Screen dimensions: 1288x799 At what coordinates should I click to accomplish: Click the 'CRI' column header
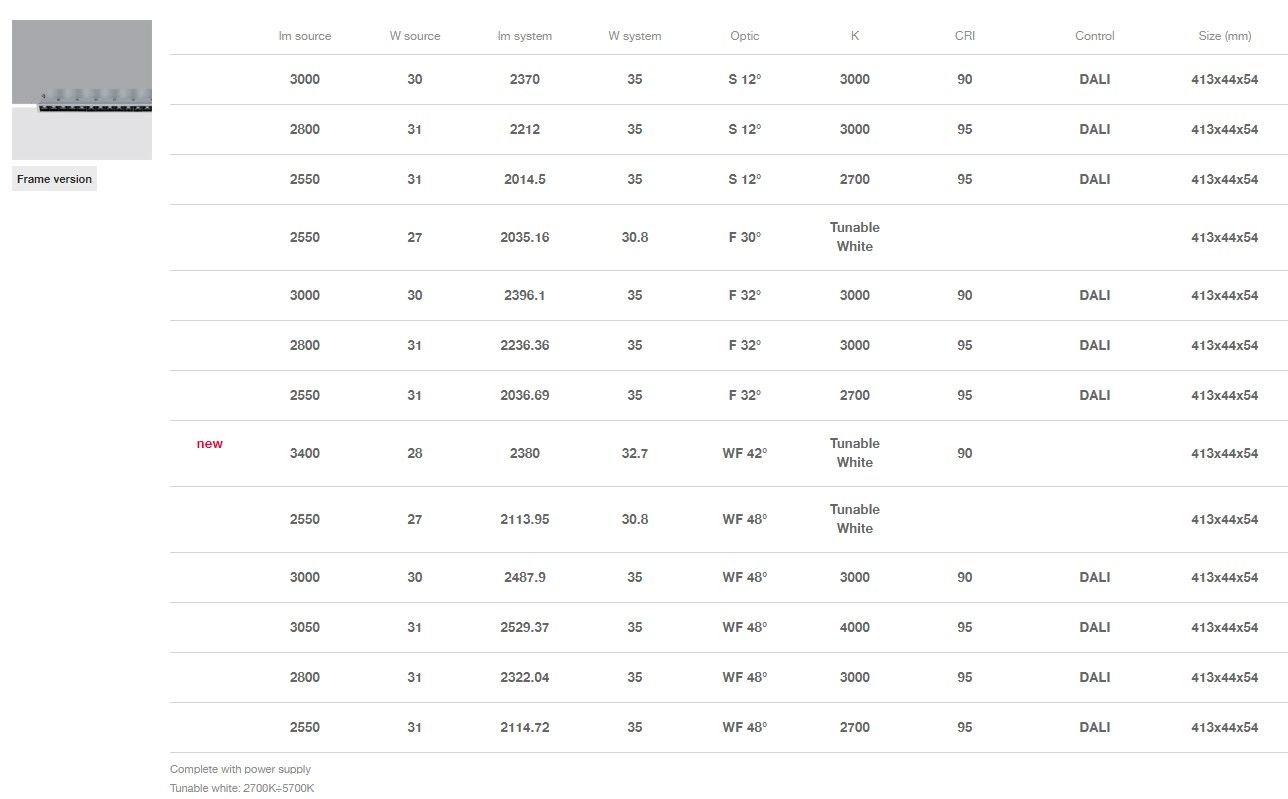coord(965,36)
